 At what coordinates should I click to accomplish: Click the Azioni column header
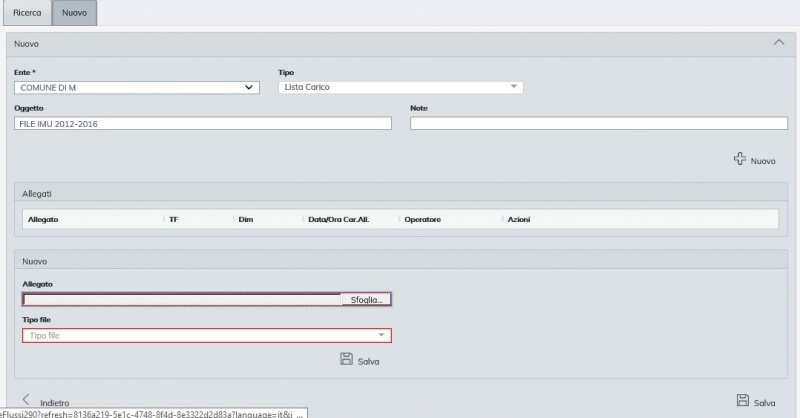(519, 219)
